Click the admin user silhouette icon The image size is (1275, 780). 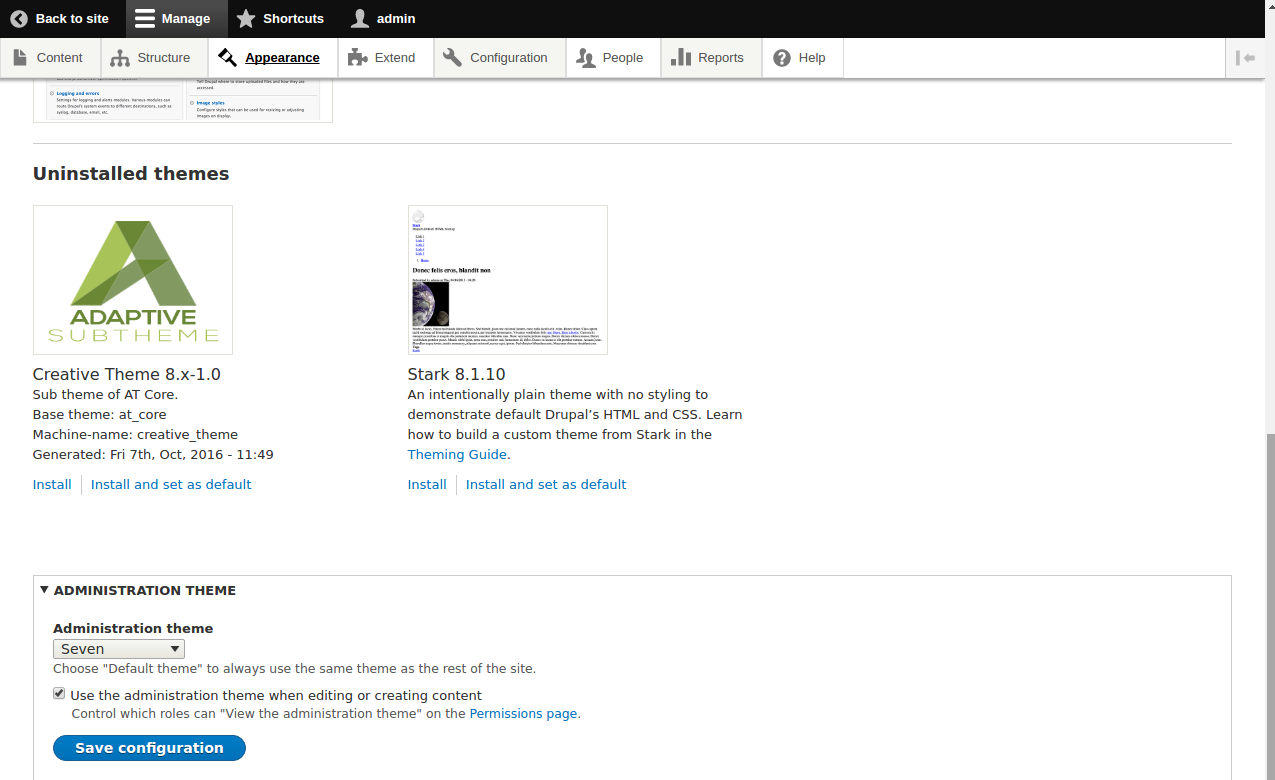point(360,19)
